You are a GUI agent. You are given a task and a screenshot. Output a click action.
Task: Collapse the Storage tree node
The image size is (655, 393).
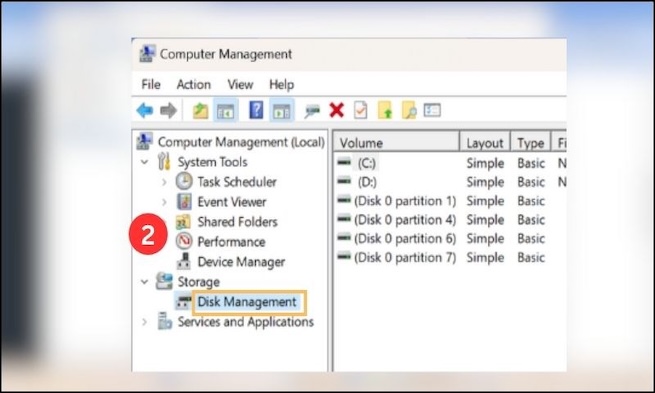(x=145, y=282)
